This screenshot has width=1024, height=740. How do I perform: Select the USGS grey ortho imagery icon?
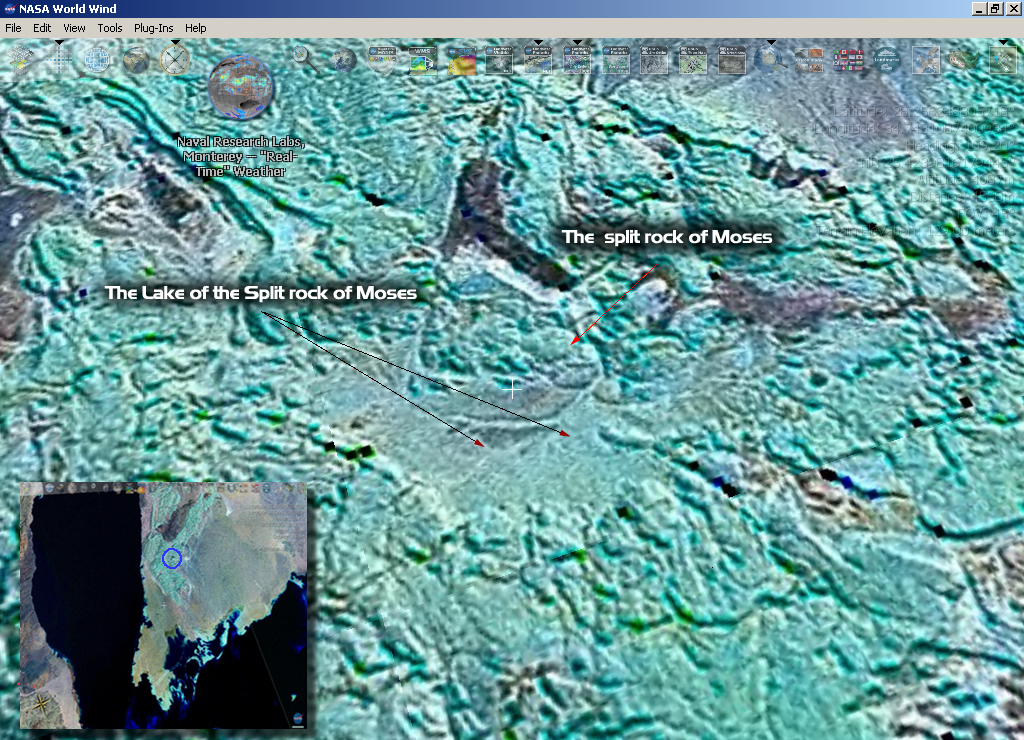[x=654, y=59]
